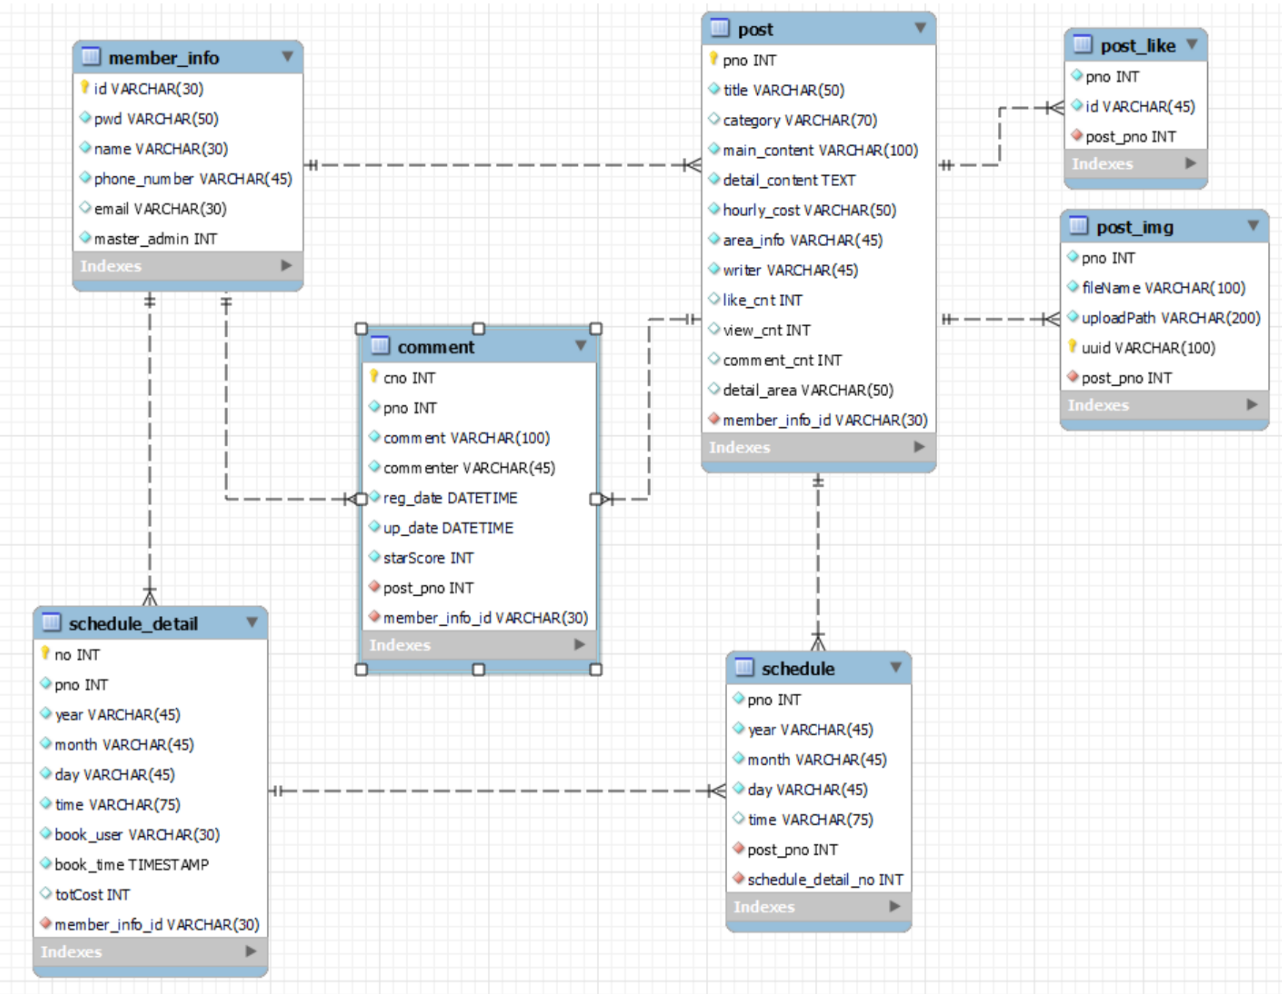
Task: Click the schedule_detail table icon
Action: (51, 622)
